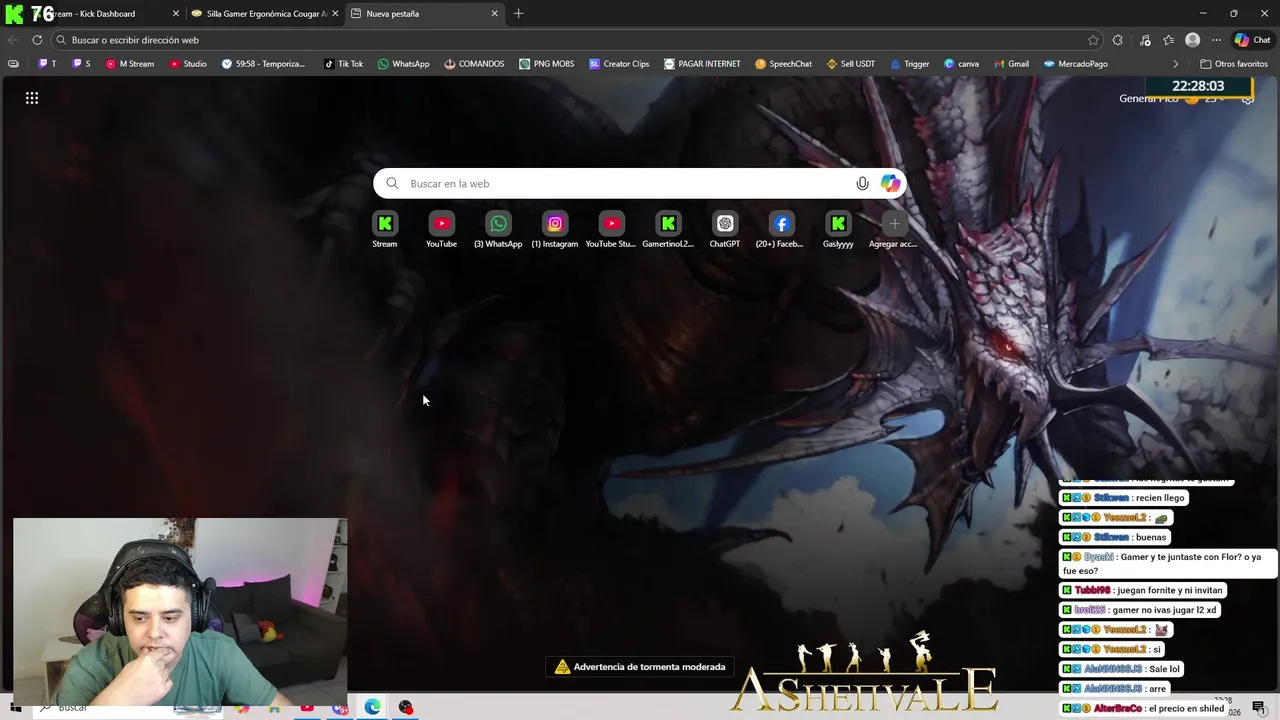
Task: Open the Windows Start button
Action: coord(15,708)
